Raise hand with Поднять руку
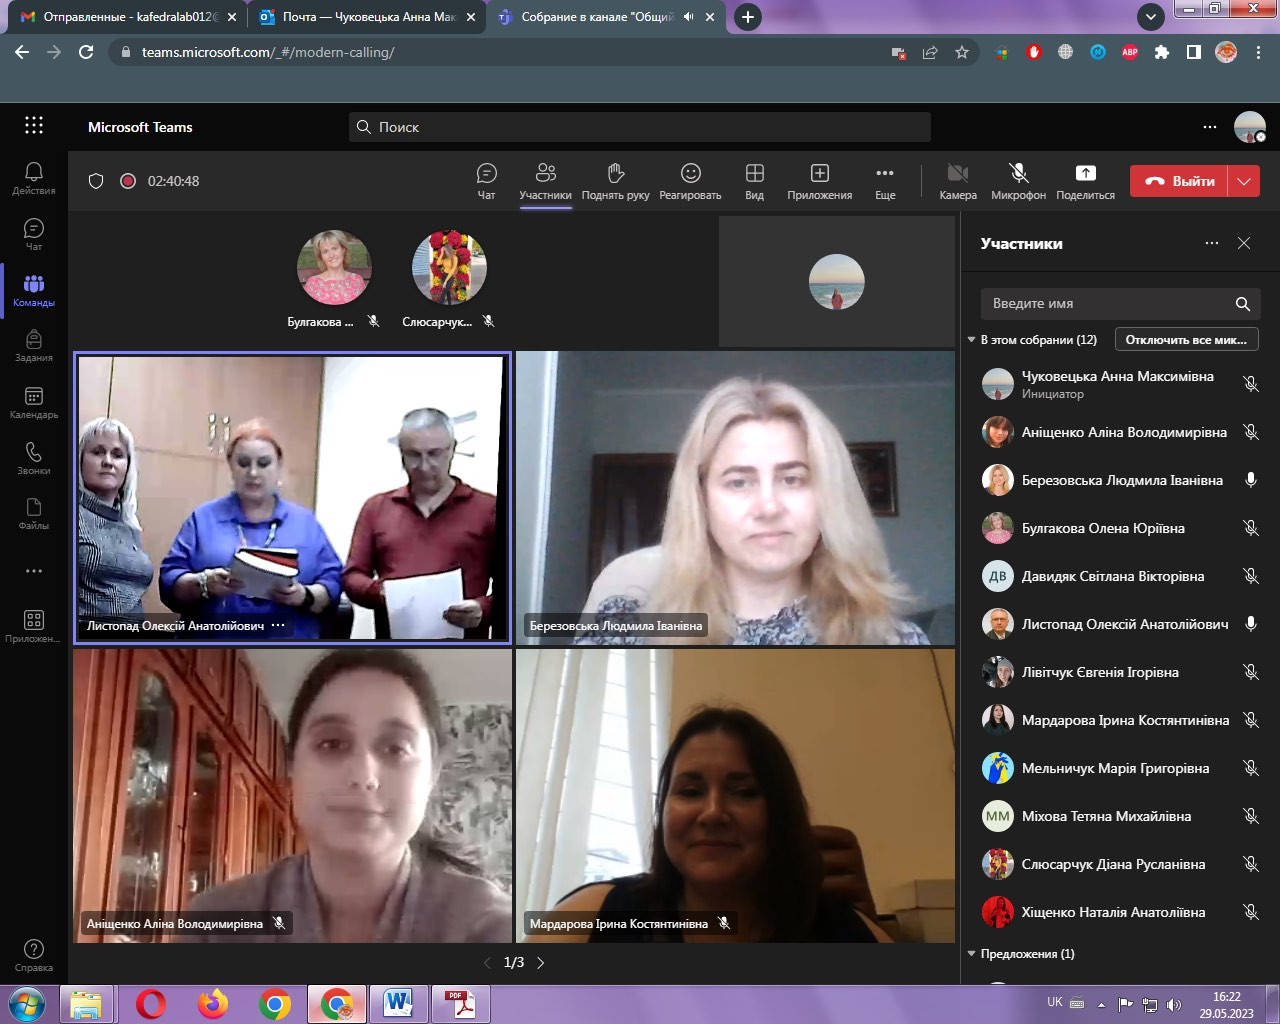The width and height of the screenshot is (1280, 1024). tap(616, 181)
